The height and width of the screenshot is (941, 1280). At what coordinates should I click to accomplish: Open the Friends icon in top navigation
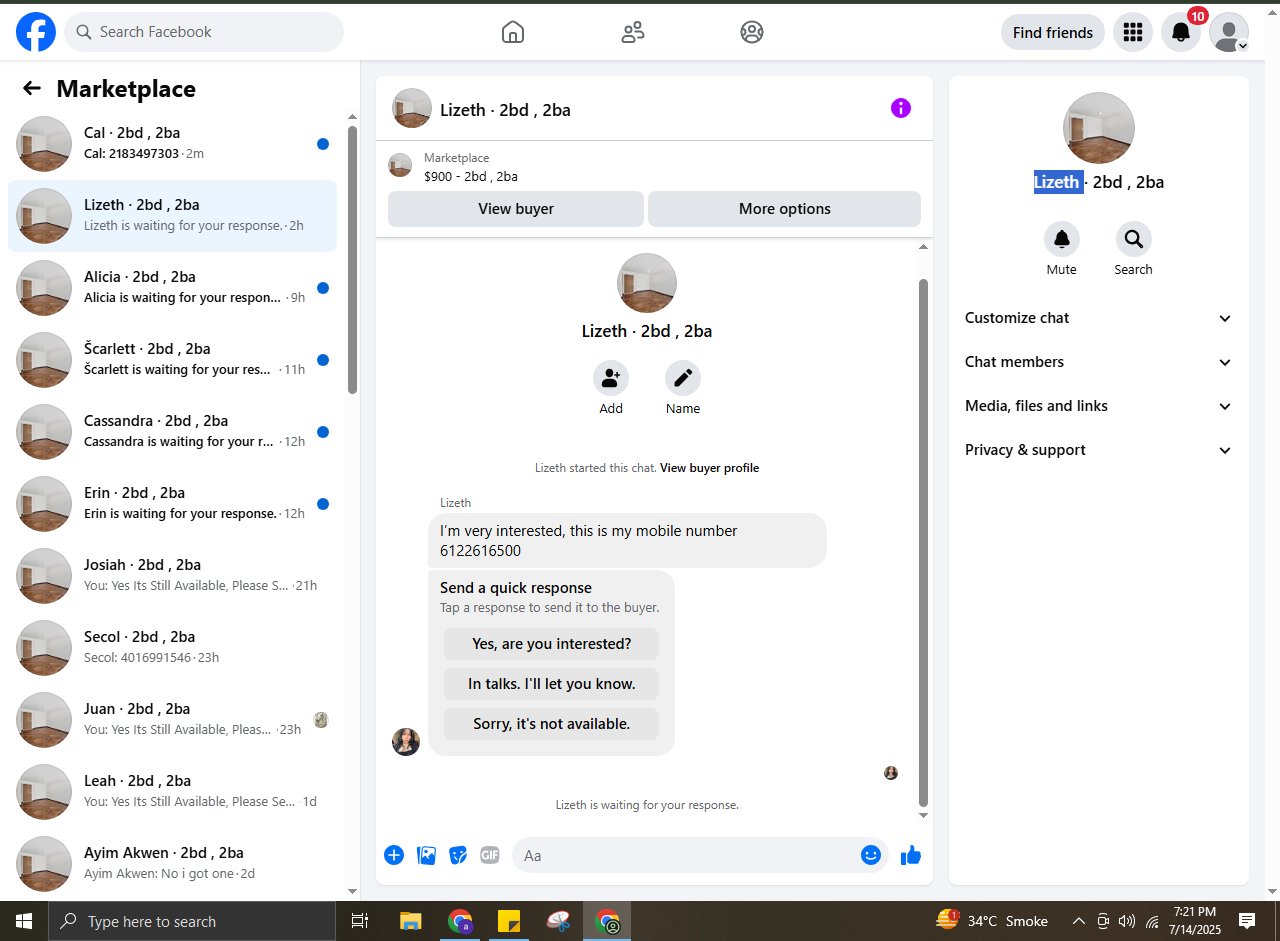pos(632,32)
